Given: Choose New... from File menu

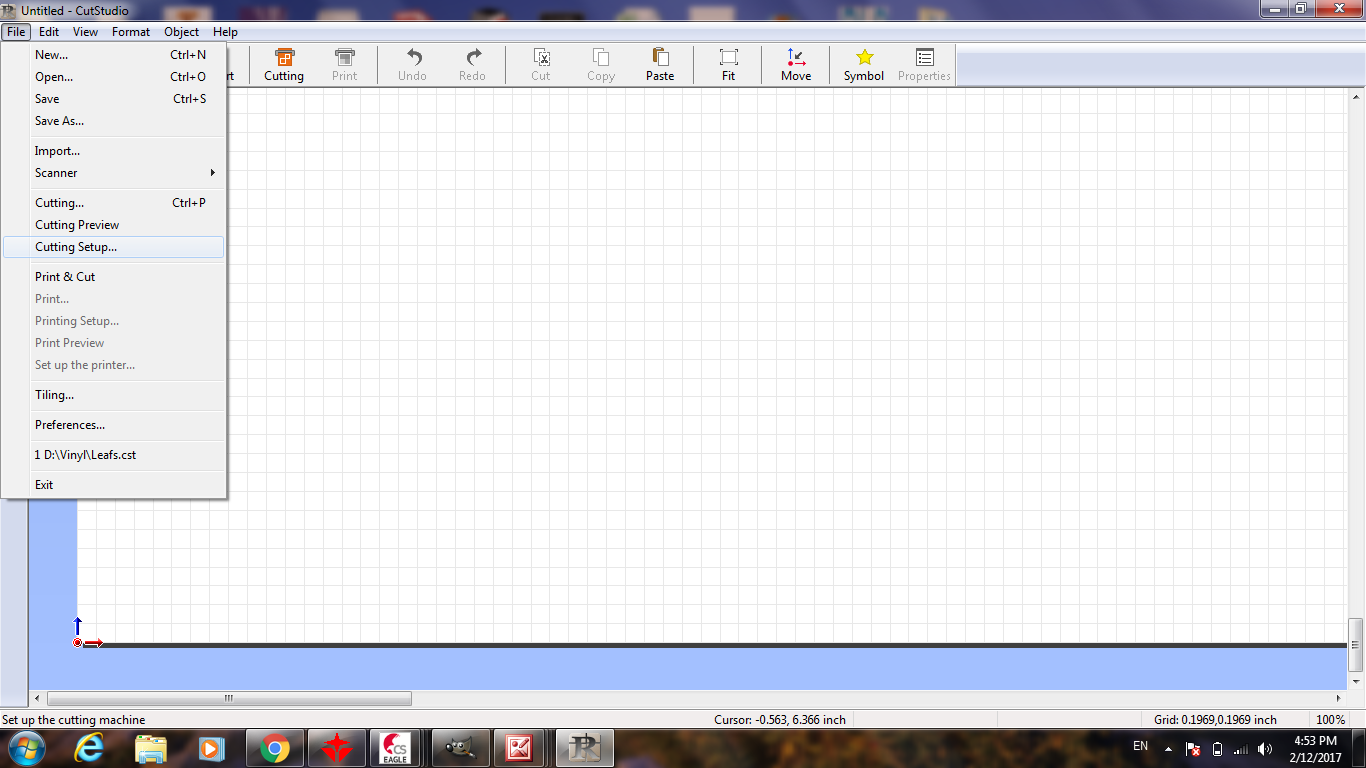Looking at the screenshot, I should pos(114,55).
